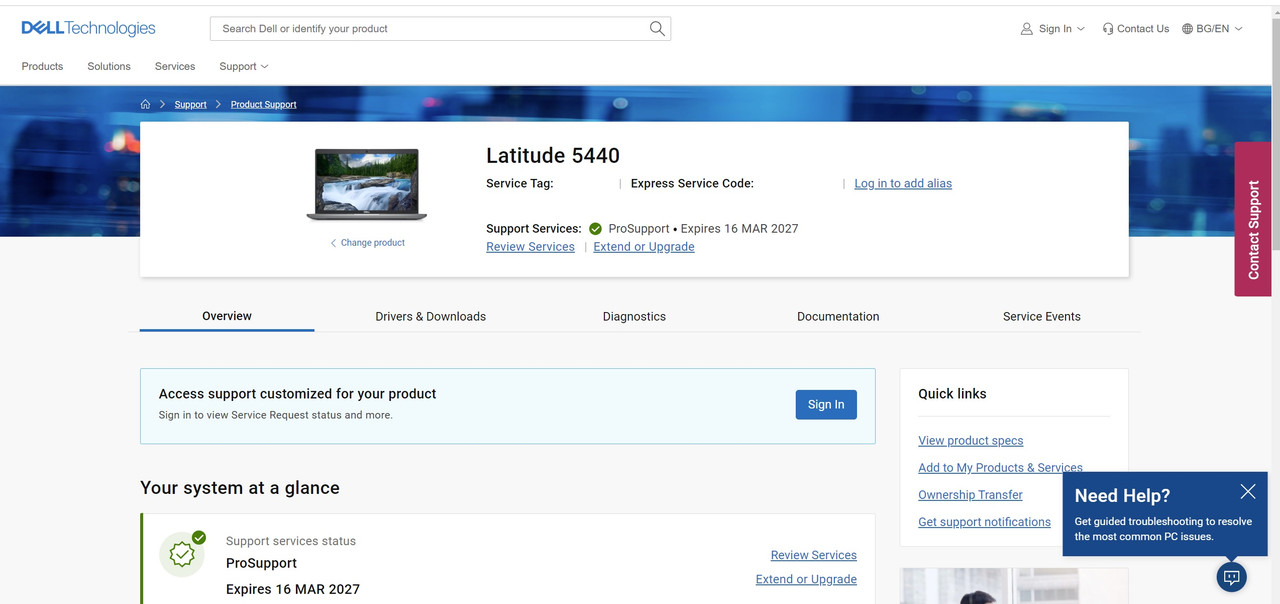Open the BG/EN language dropdown
The height and width of the screenshot is (604, 1280).
[x=1212, y=29]
